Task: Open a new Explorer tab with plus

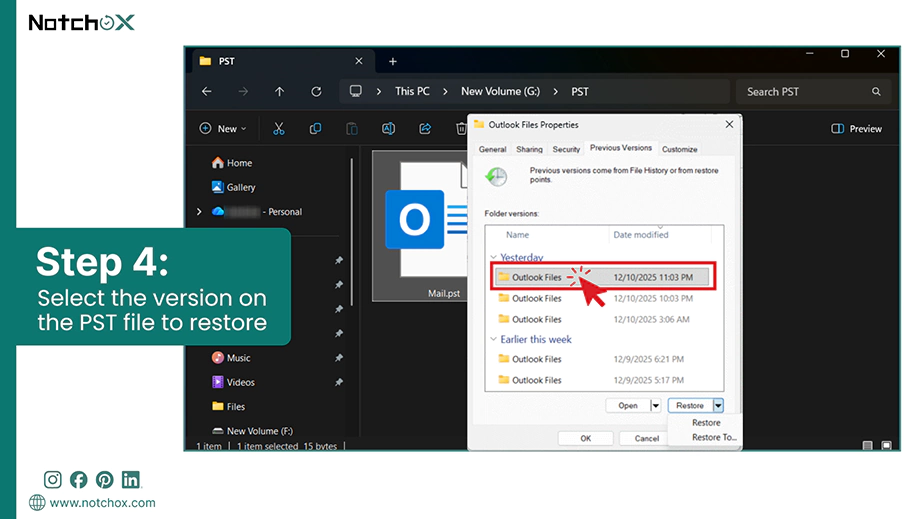Action: coord(393,61)
